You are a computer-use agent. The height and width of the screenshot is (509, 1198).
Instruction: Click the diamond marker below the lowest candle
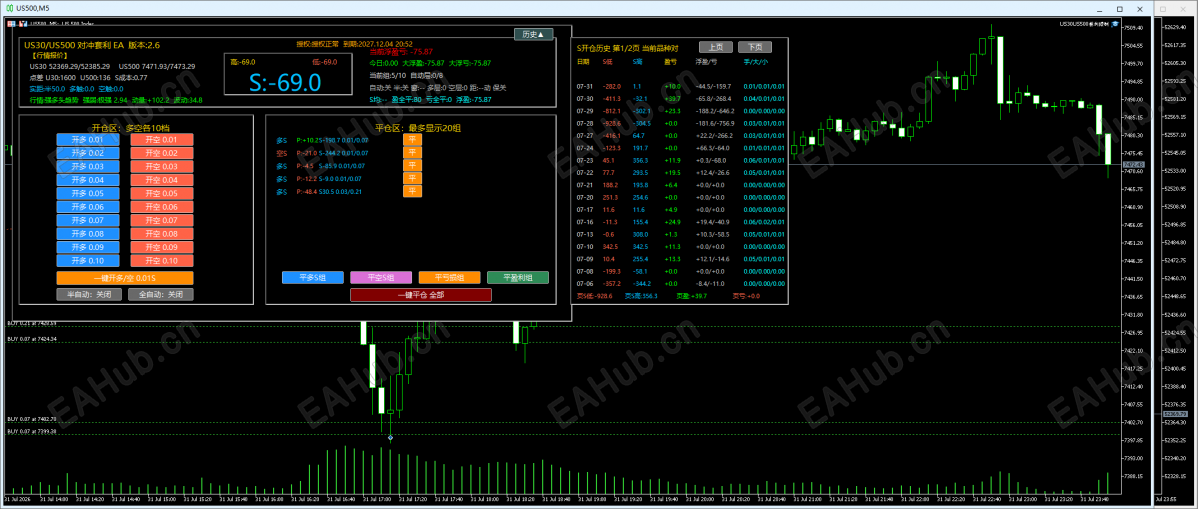[x=390, y=438]
